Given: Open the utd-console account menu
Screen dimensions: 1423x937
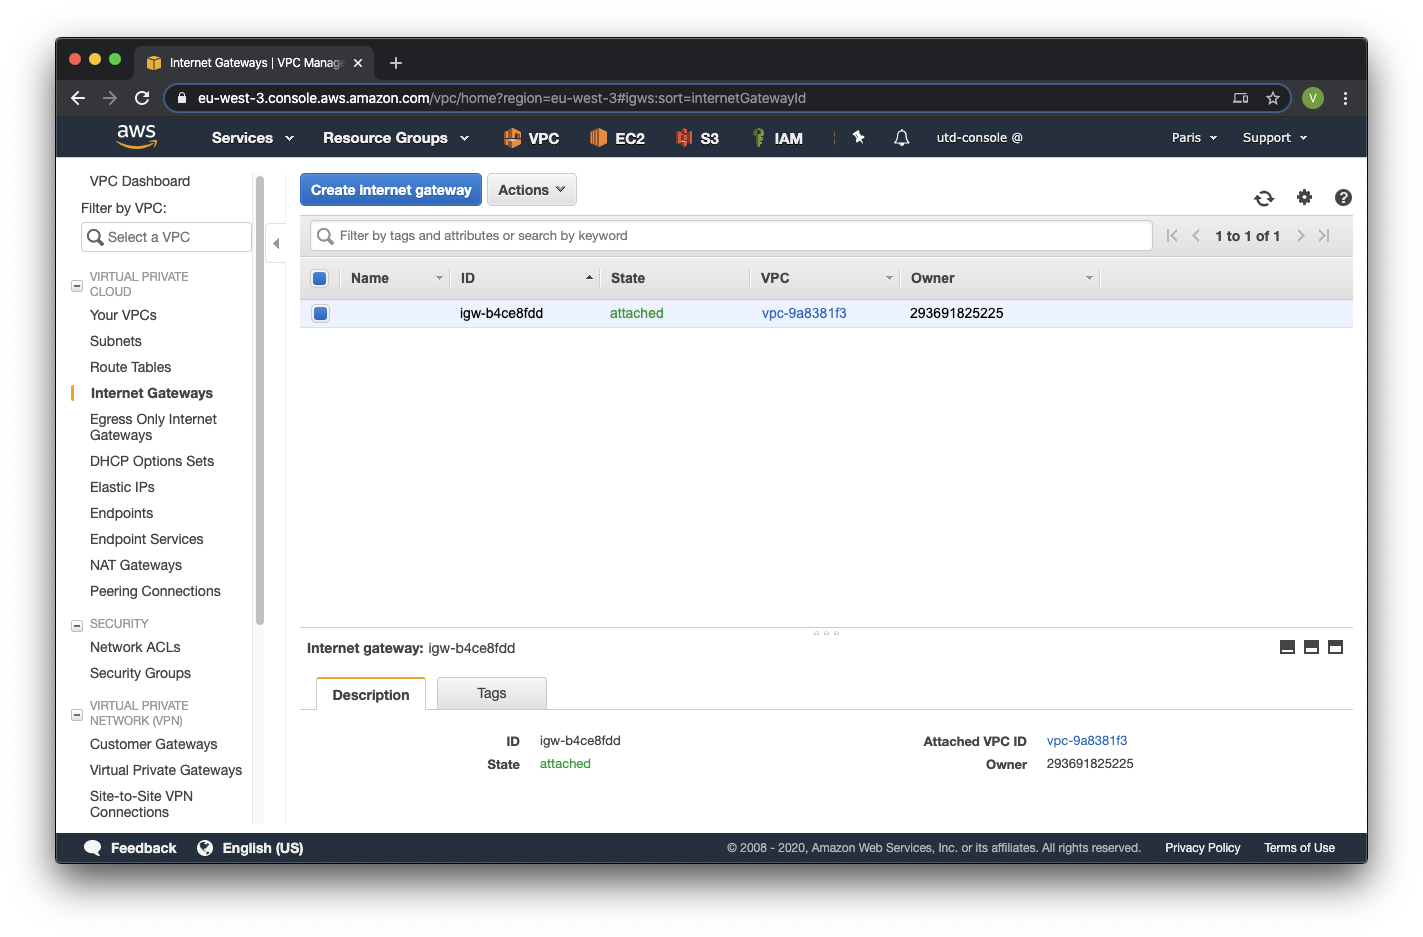Looking at the screenshot, I should (979, 138).
